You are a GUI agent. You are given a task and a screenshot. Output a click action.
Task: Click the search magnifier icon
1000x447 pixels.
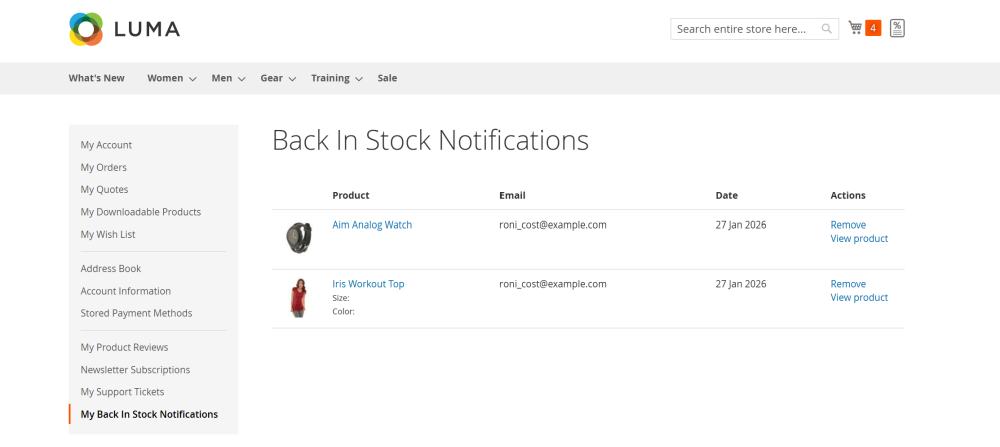click(827, 29)
